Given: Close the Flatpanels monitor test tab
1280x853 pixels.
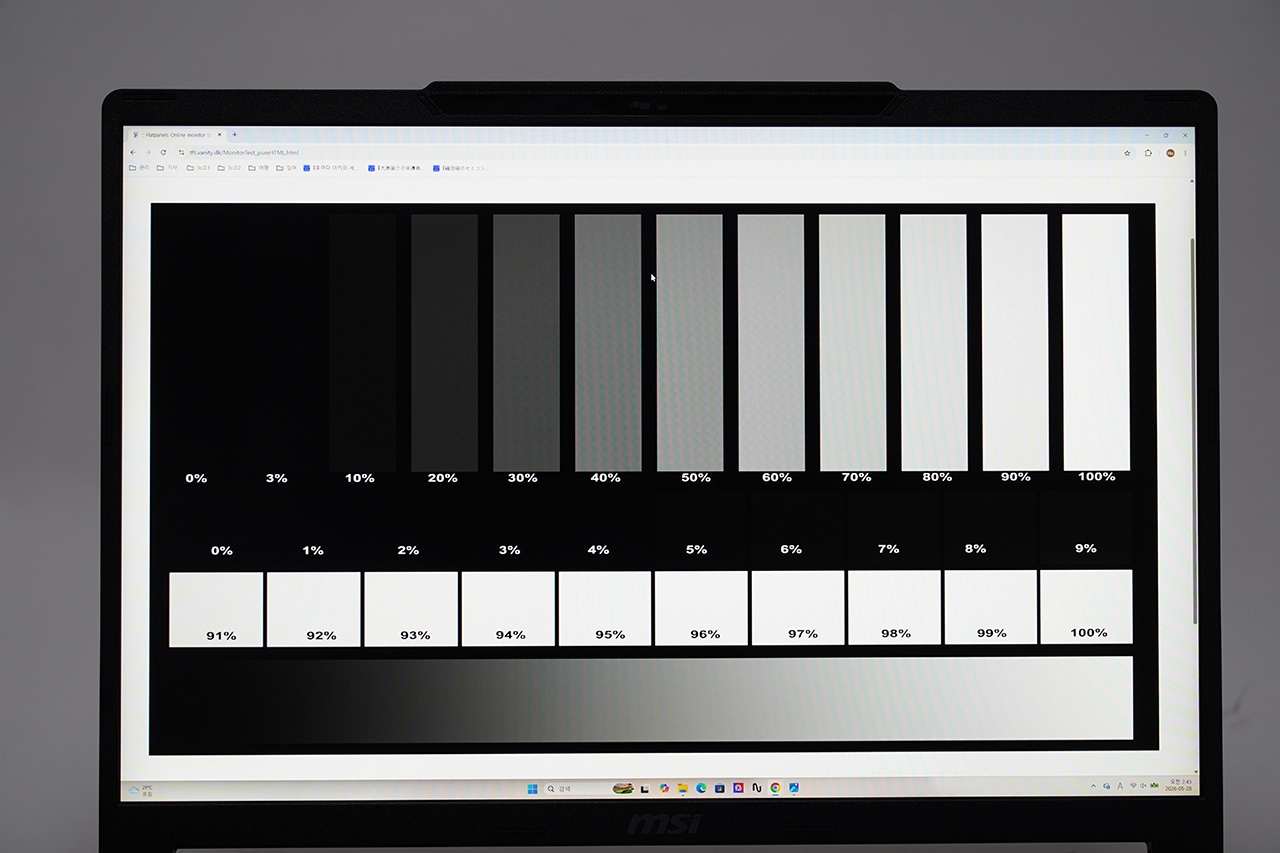Looking at the screenshot, I should click(219, 134).
